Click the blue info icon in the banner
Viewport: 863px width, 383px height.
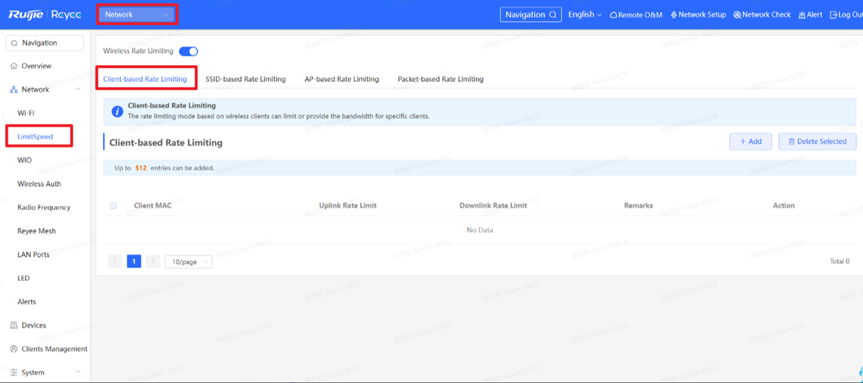[117, 111]
